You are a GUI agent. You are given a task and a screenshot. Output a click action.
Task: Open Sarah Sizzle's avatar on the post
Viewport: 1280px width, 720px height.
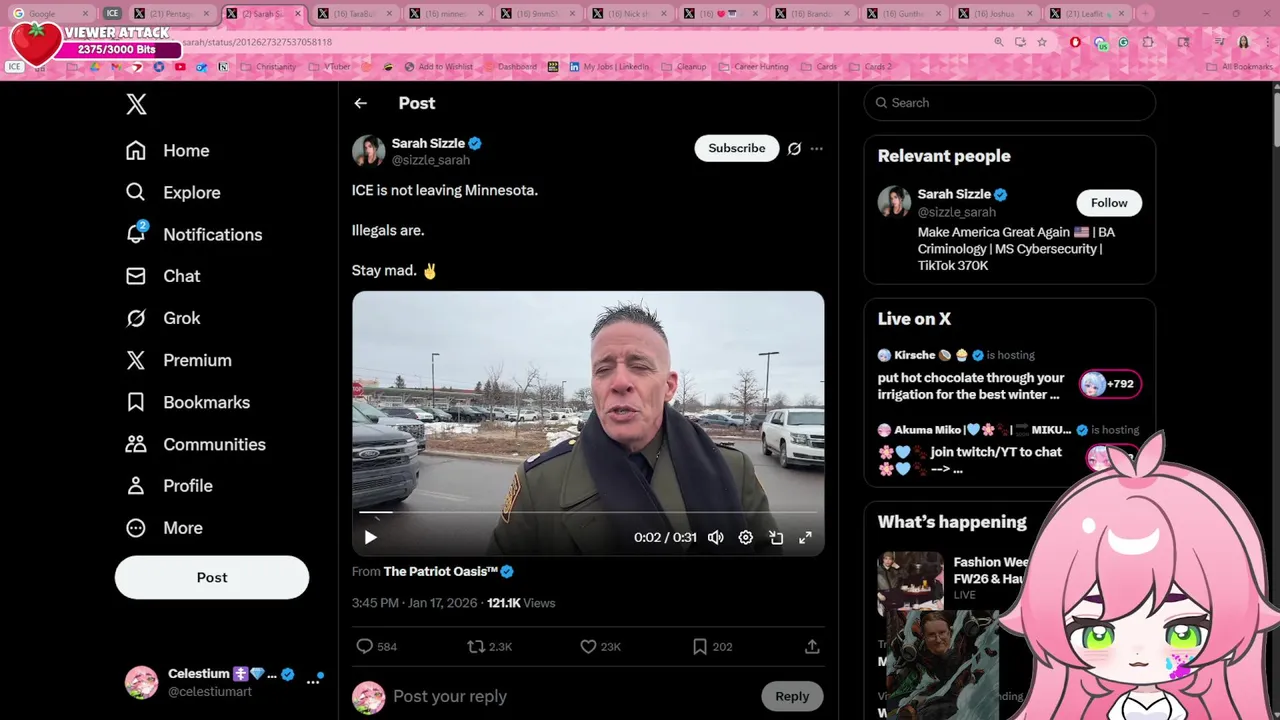368,151
